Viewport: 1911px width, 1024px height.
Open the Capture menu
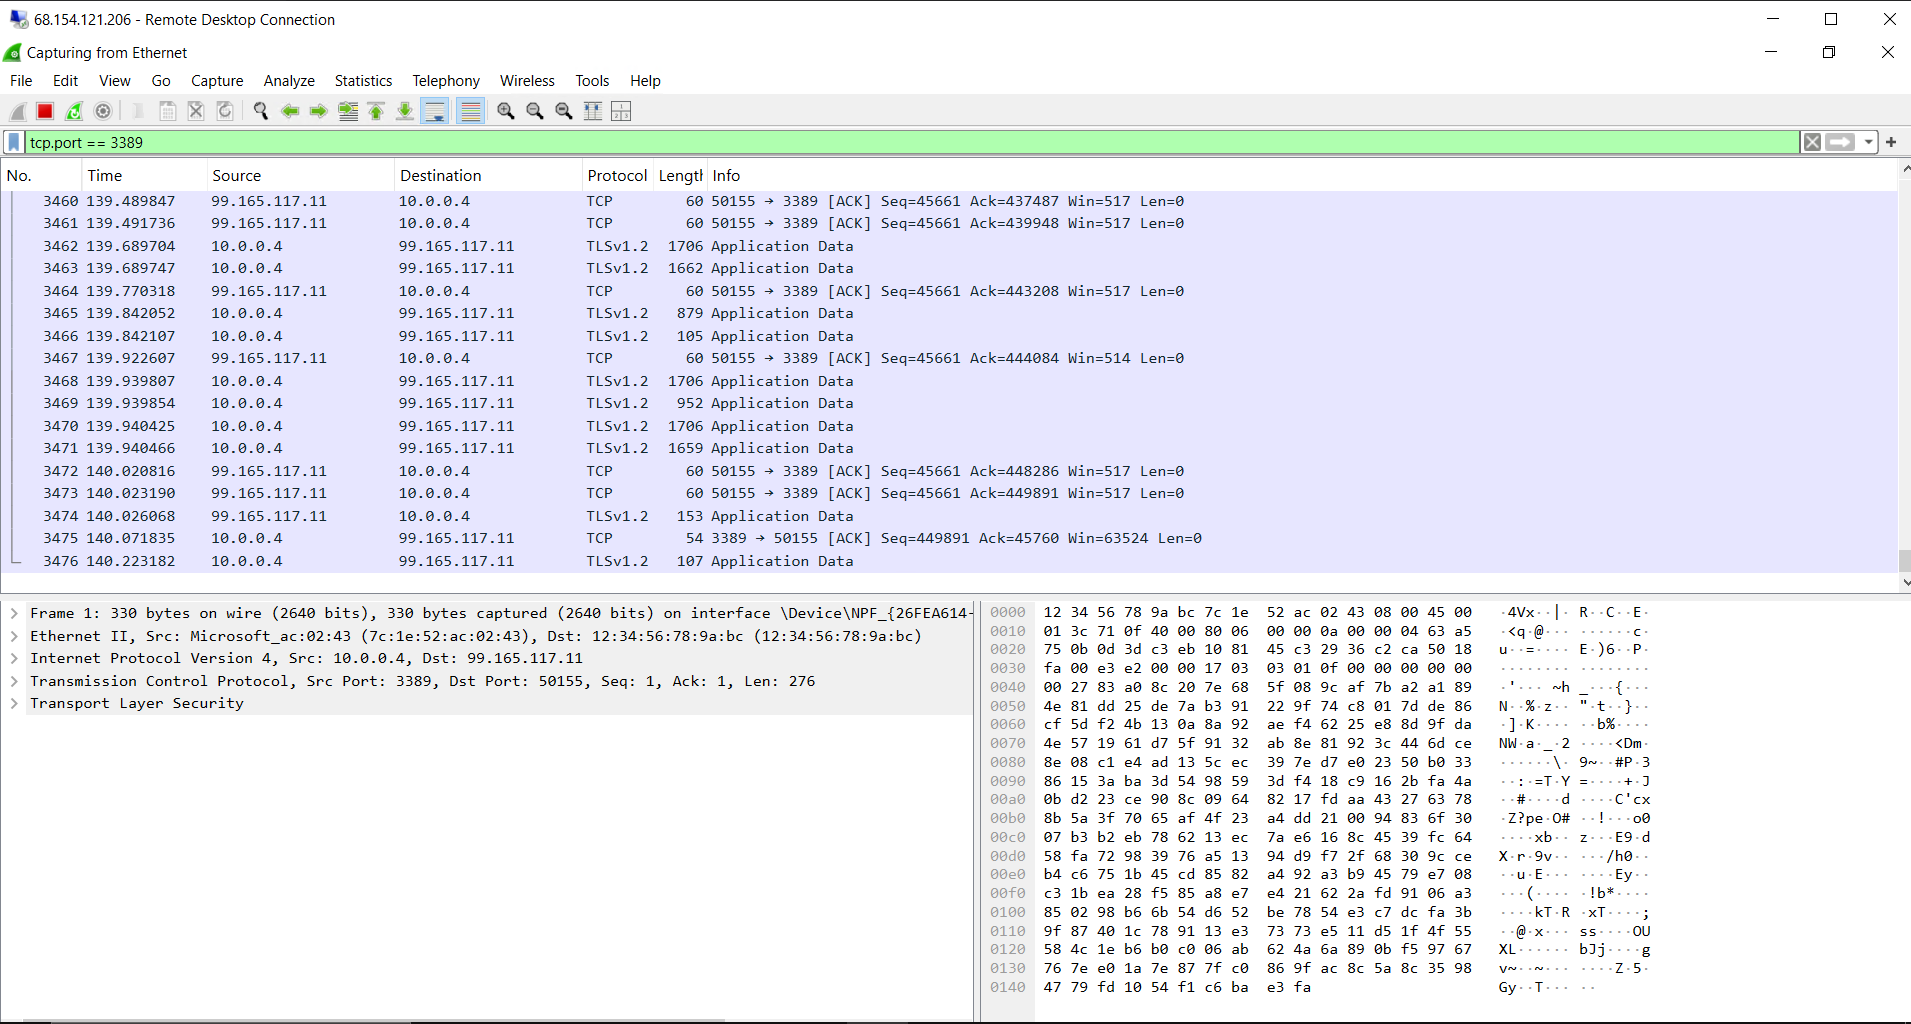coord(217,81)
